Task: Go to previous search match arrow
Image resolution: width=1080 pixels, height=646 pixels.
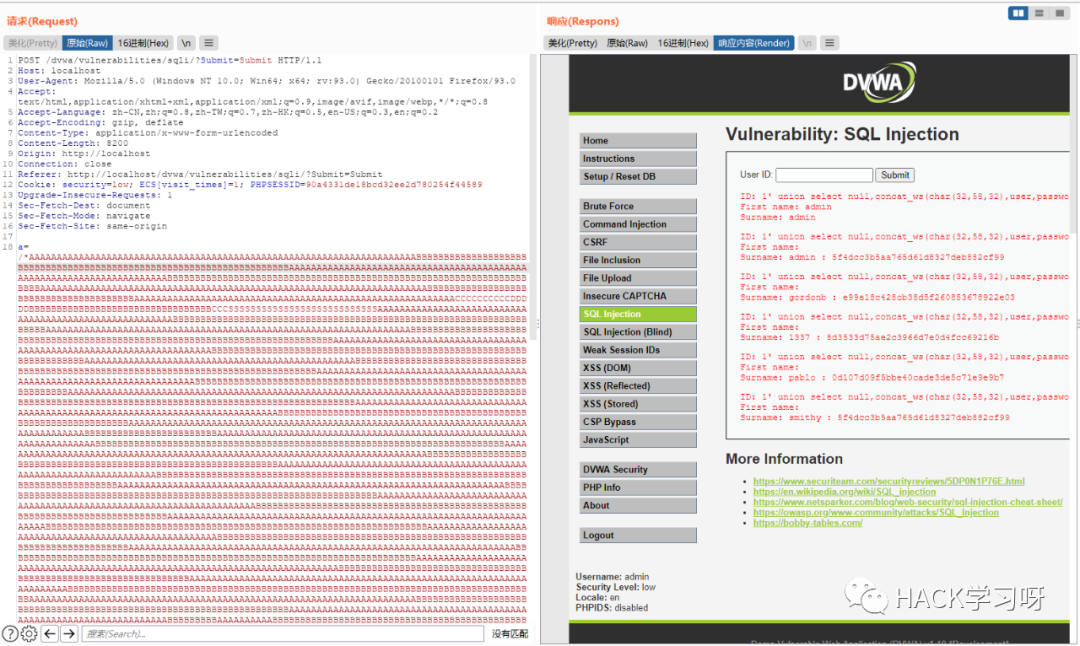Action: 50,634
